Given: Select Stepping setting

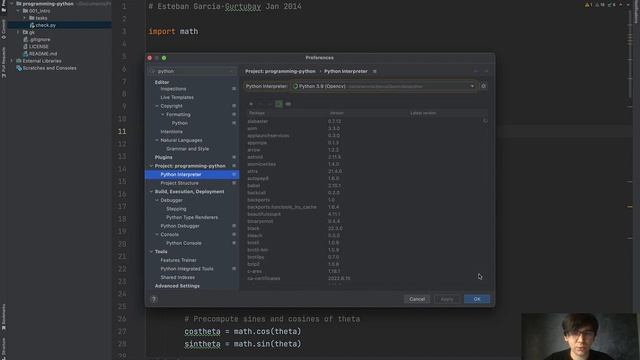Looking at the screenshot, I should (176, 209).
